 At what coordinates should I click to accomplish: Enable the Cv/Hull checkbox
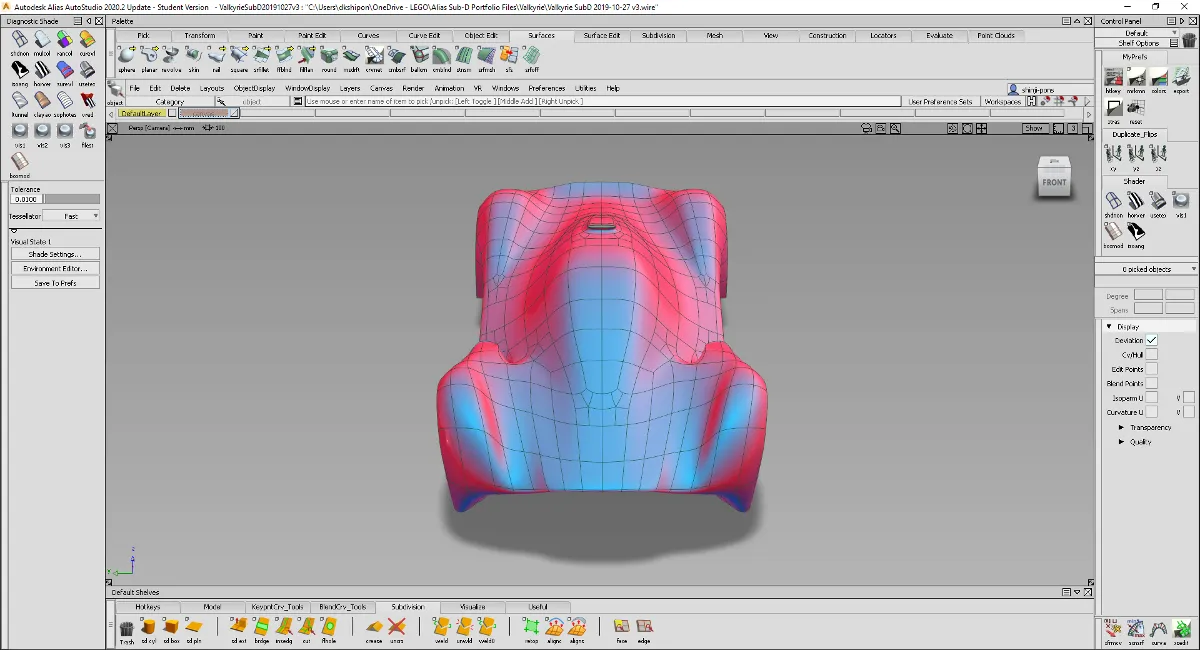(1152, 355)
